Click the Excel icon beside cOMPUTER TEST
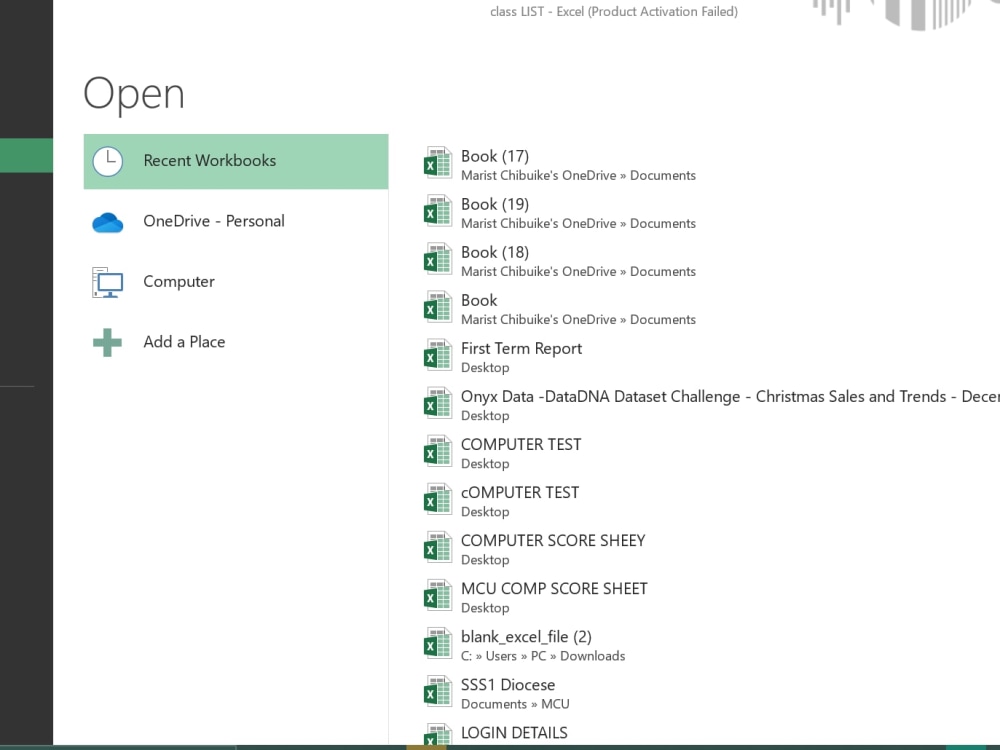 (438, 499)
